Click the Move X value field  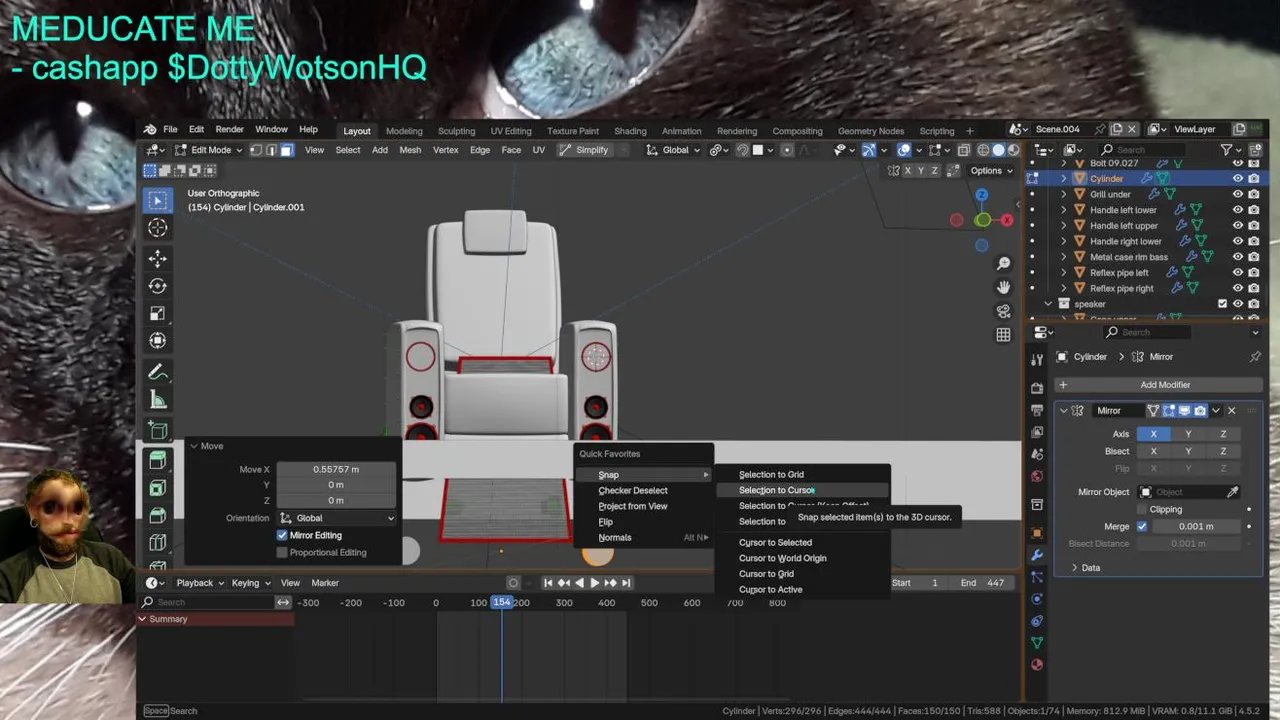pos(336,469)
